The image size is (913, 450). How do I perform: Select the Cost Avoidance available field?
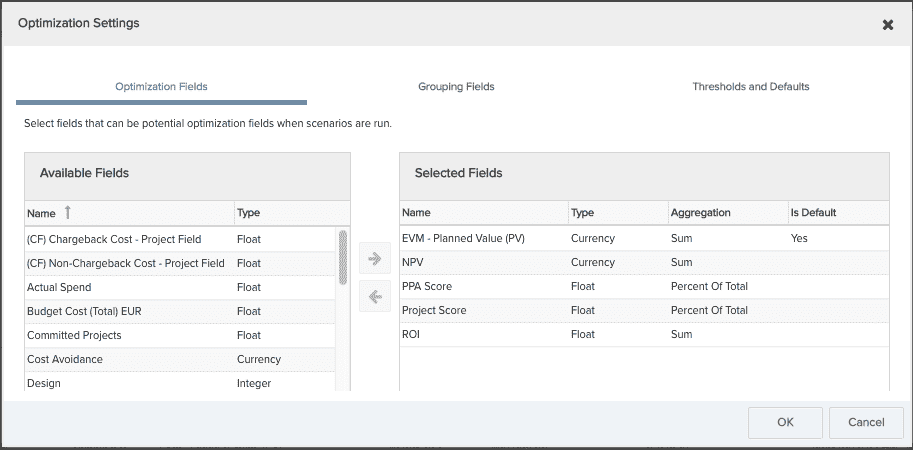pos(180,360)
